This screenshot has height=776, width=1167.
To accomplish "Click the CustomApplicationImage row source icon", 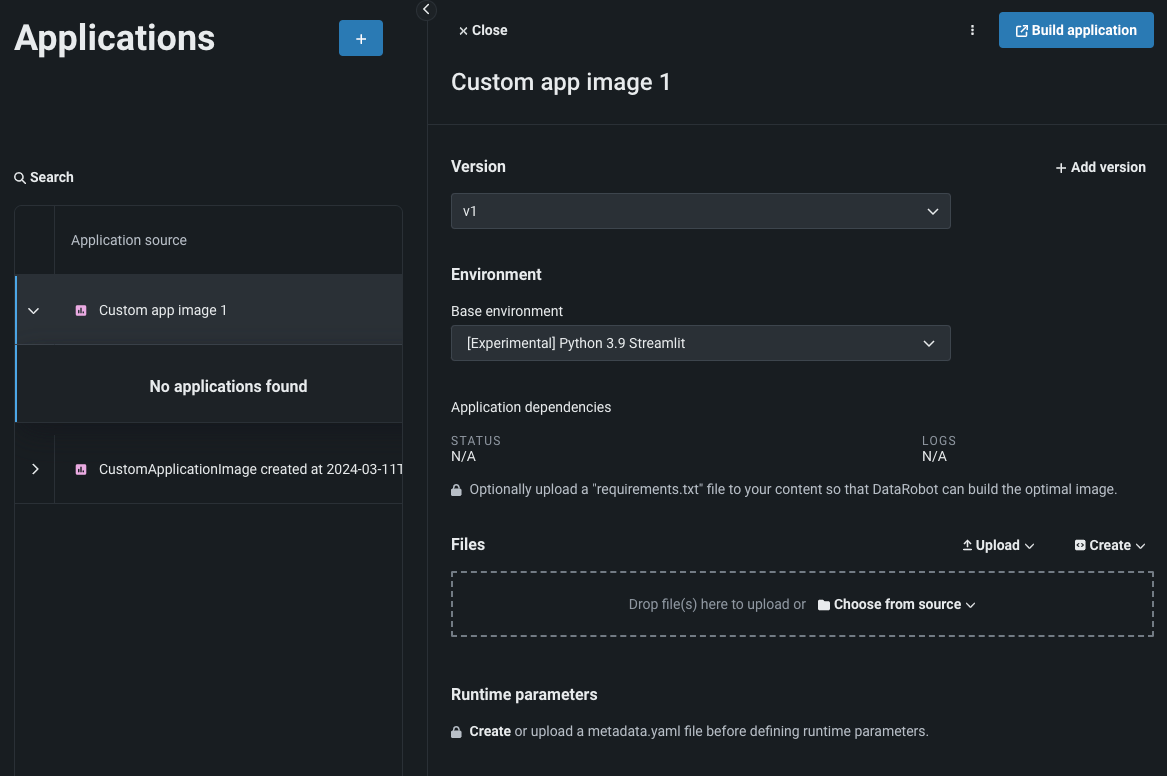I will click(81, 469).
